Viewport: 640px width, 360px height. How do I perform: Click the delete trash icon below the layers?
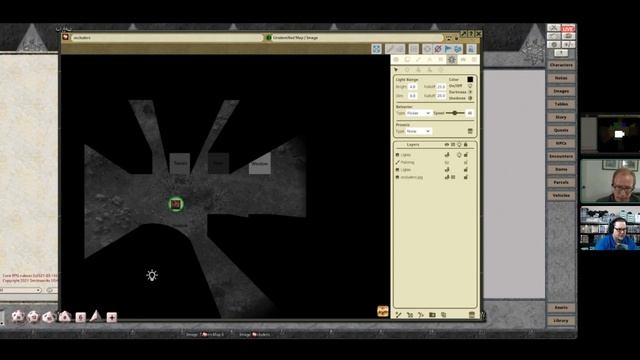(x=471, y=315)
